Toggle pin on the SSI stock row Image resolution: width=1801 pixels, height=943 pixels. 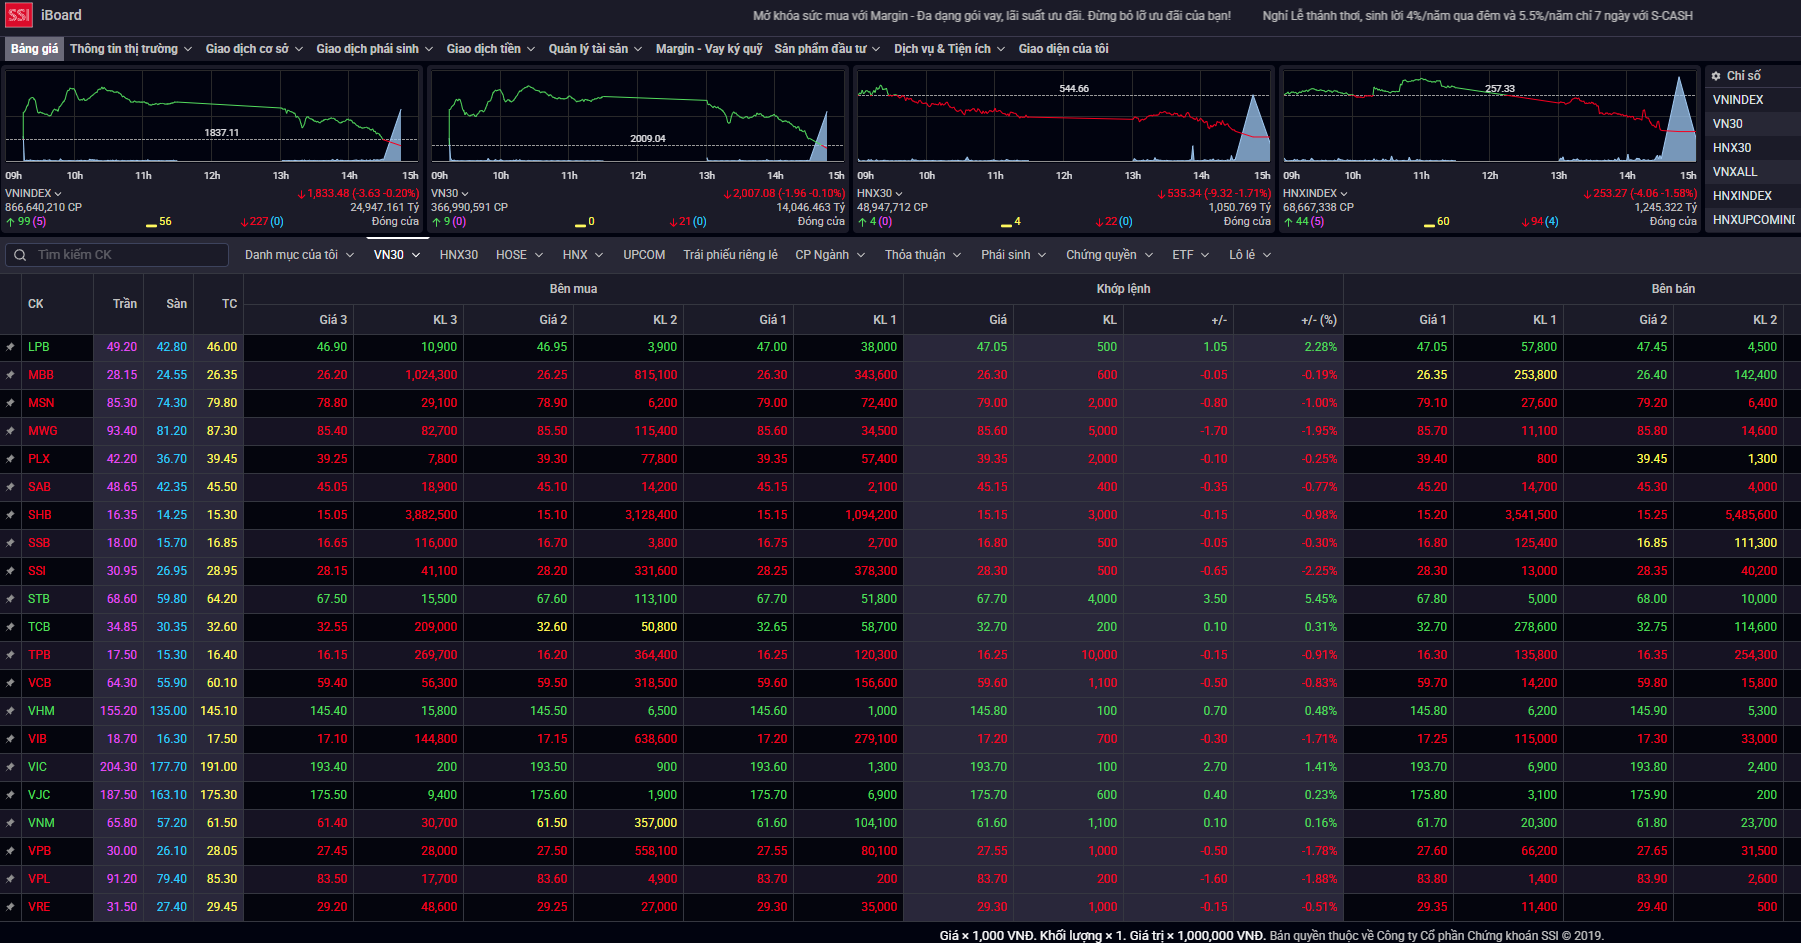pyautogui.click(x=11, y=571)
